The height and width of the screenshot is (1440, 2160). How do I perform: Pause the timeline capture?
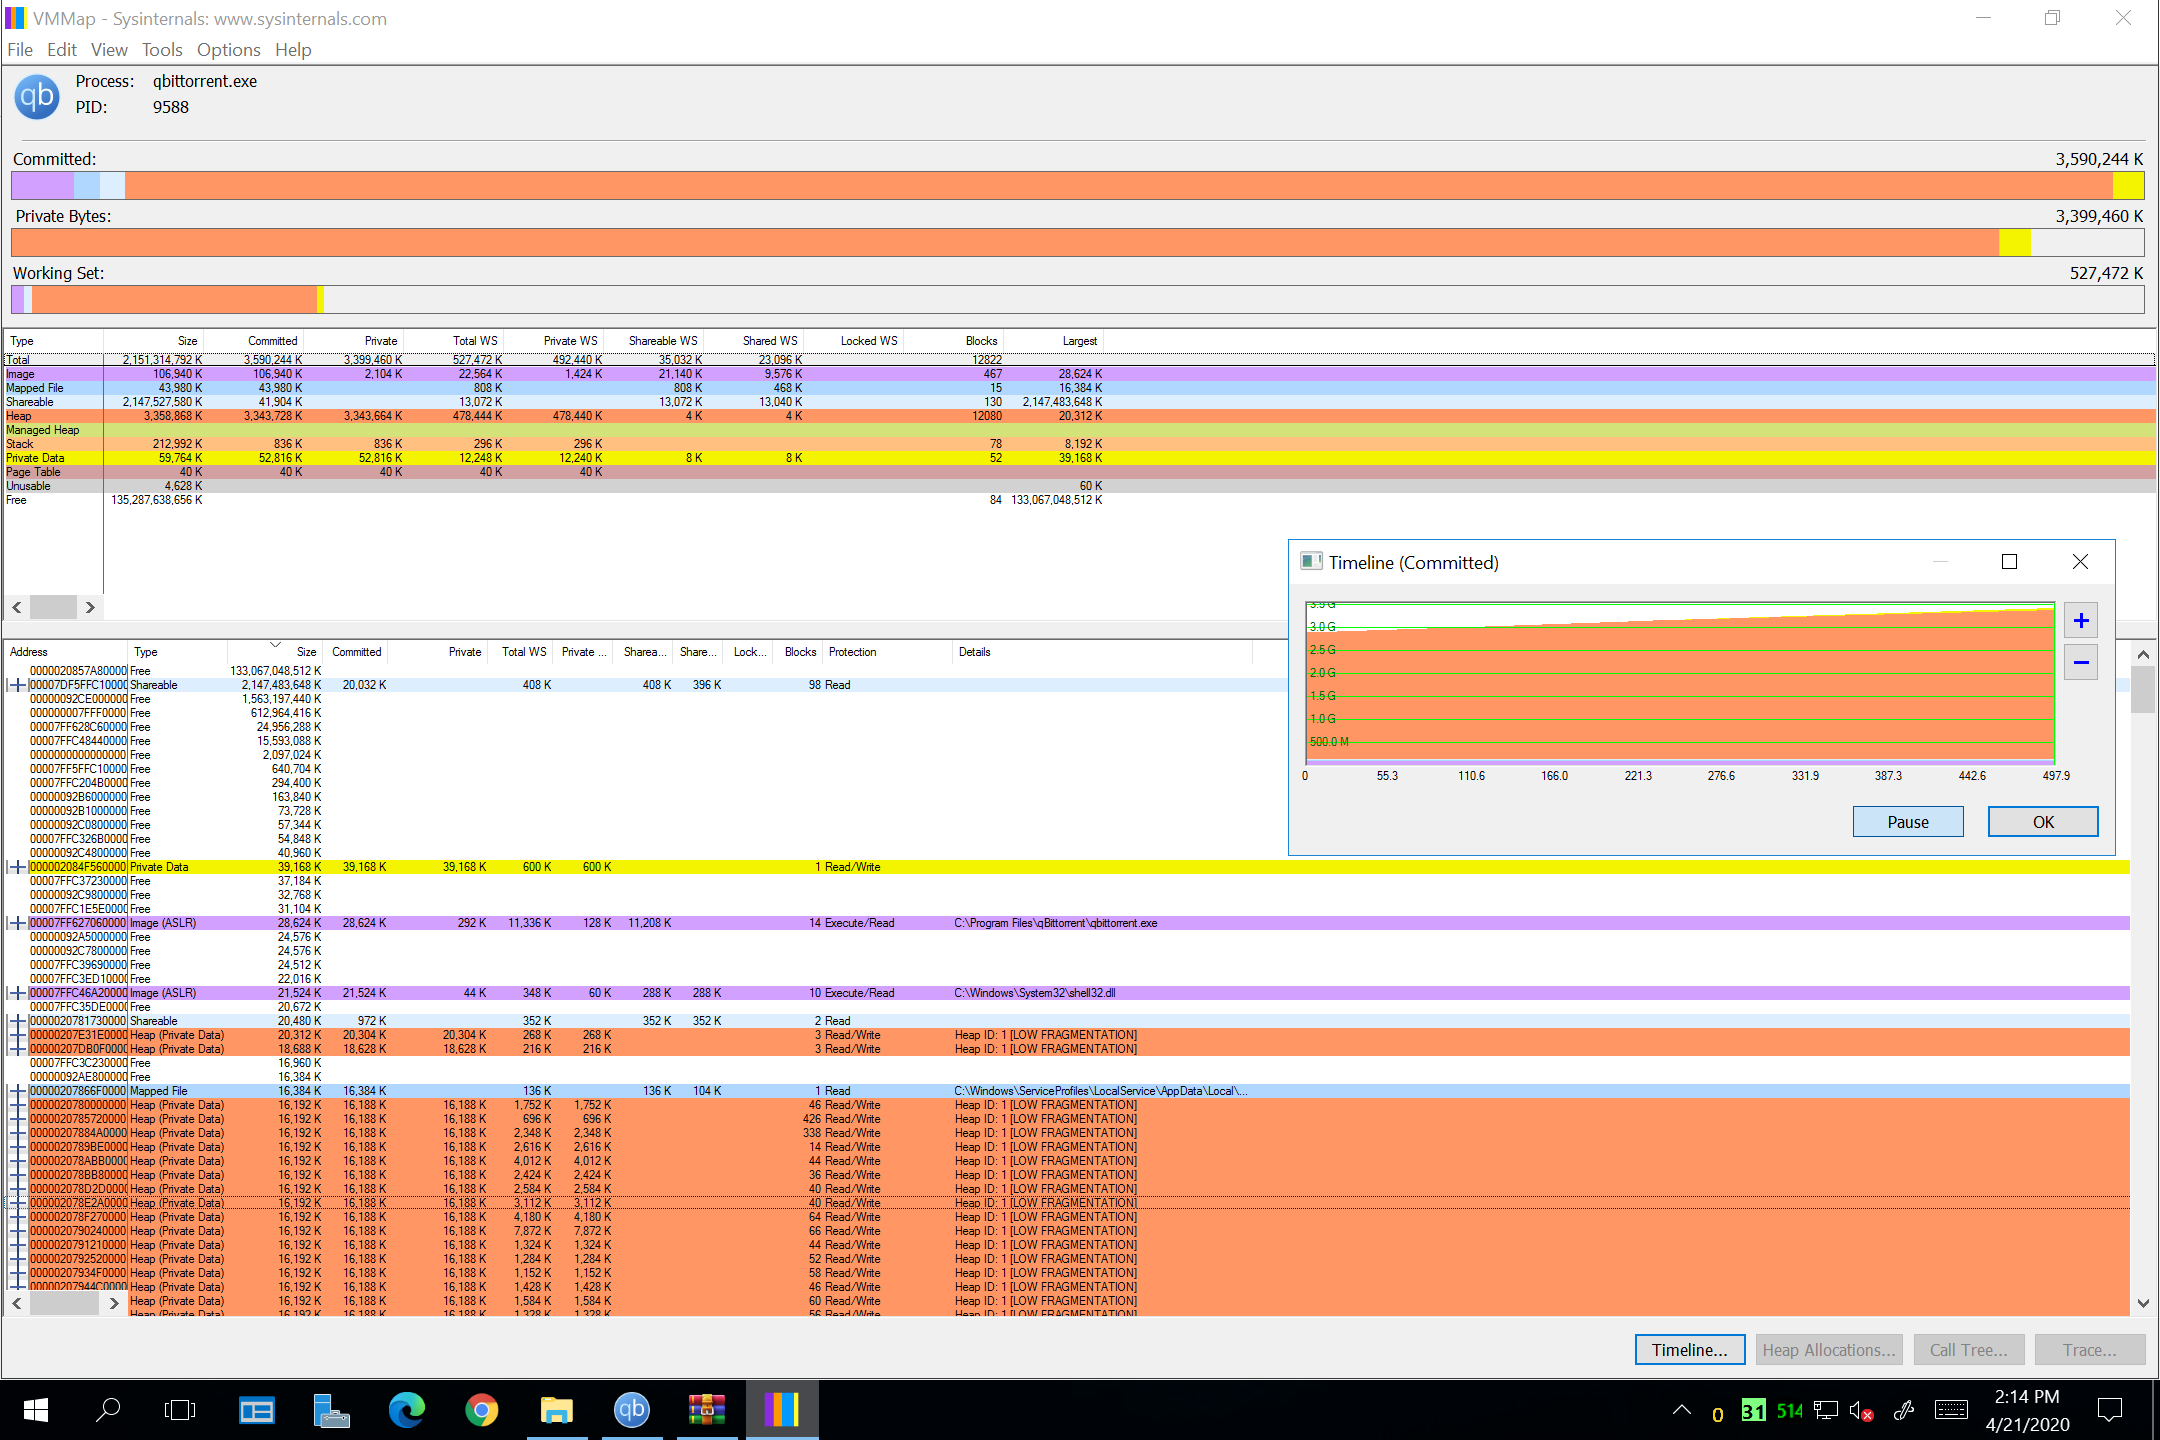click(x=1908, y=822)
